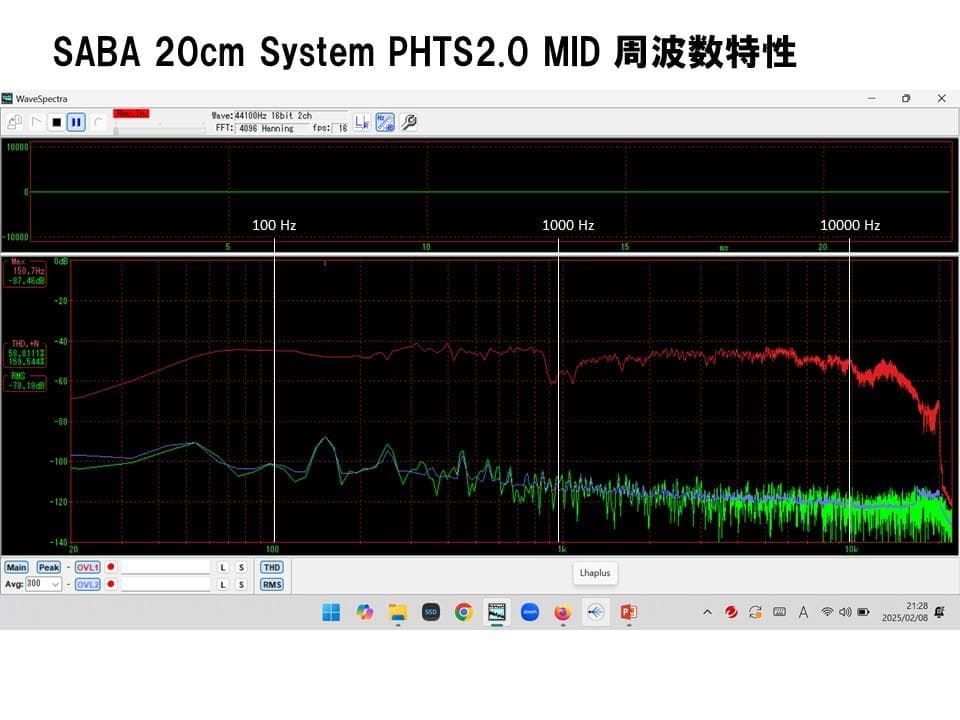The height and width of the screenshot is (720, 960).
Task: Click the THD button
Action: pyautogui.click(x=271, y=567)
